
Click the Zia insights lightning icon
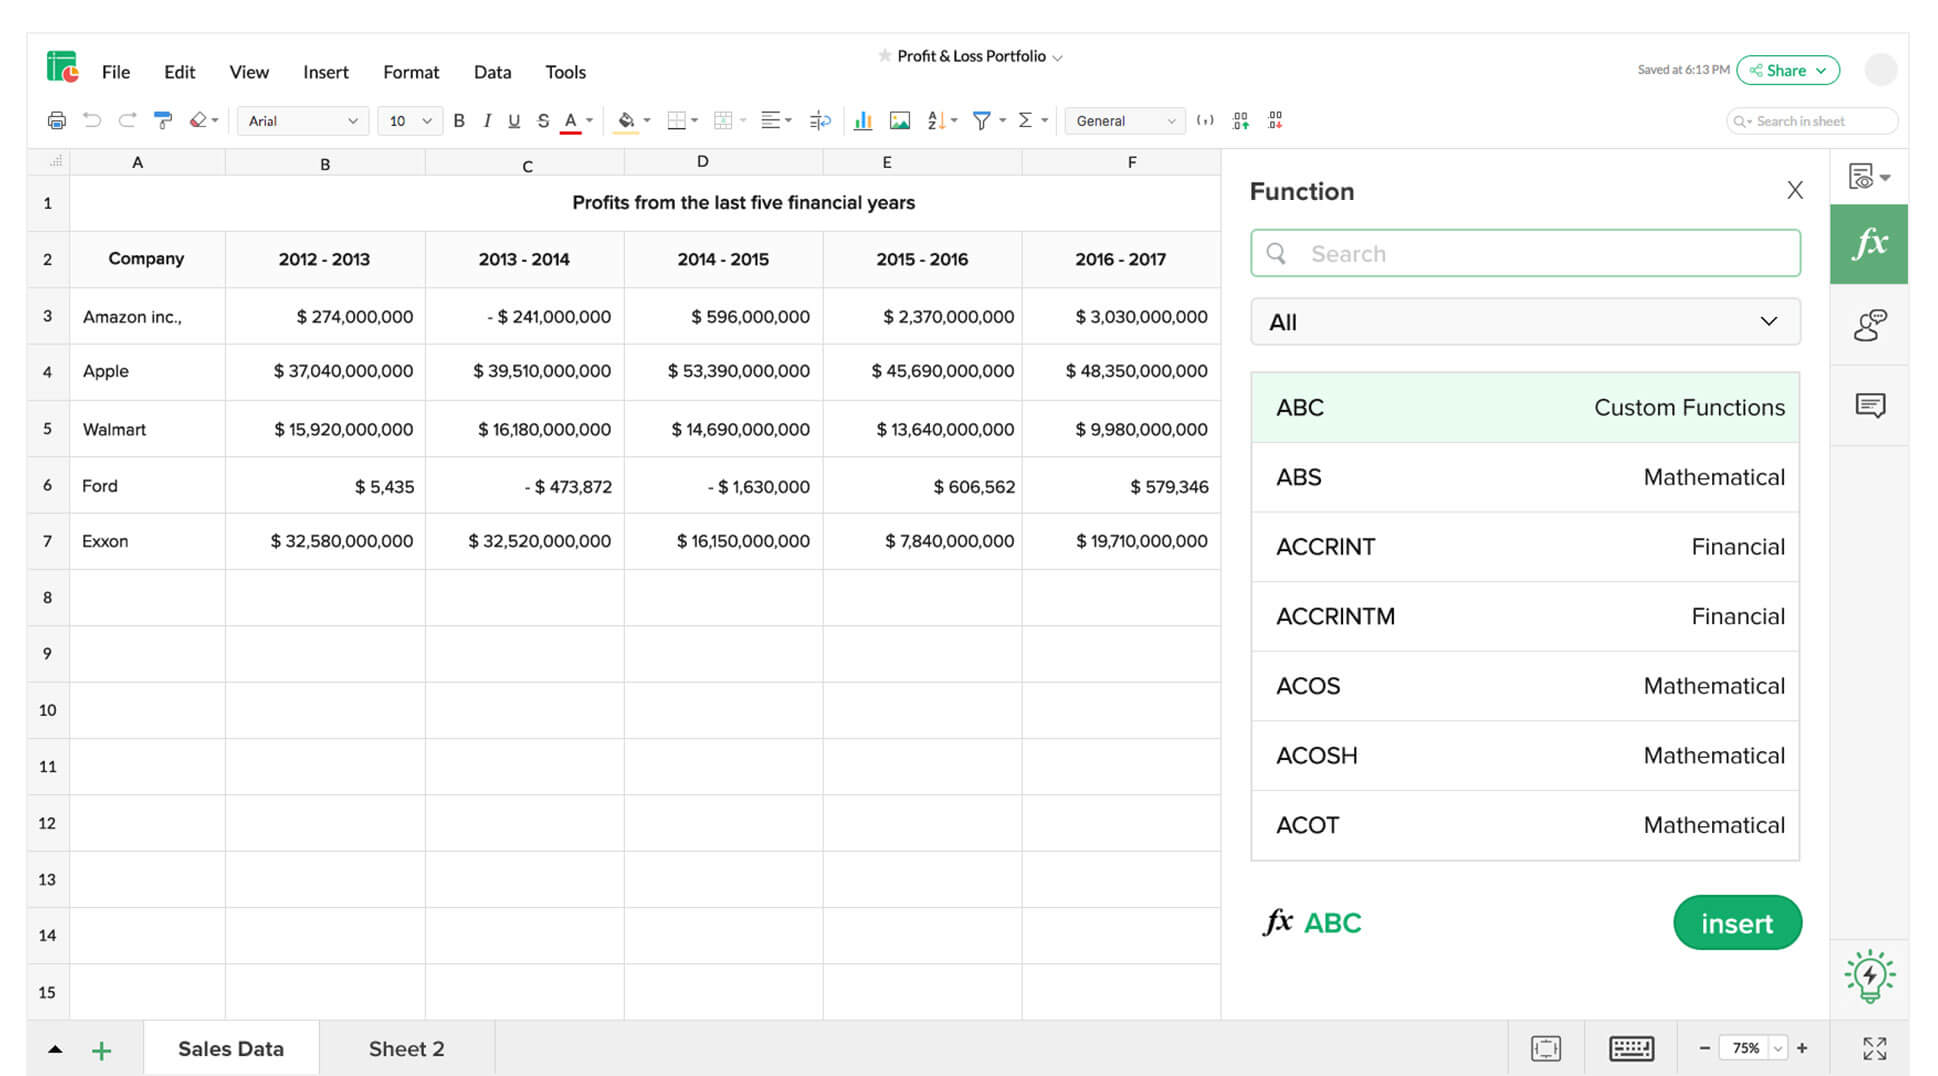[1869, 977]
